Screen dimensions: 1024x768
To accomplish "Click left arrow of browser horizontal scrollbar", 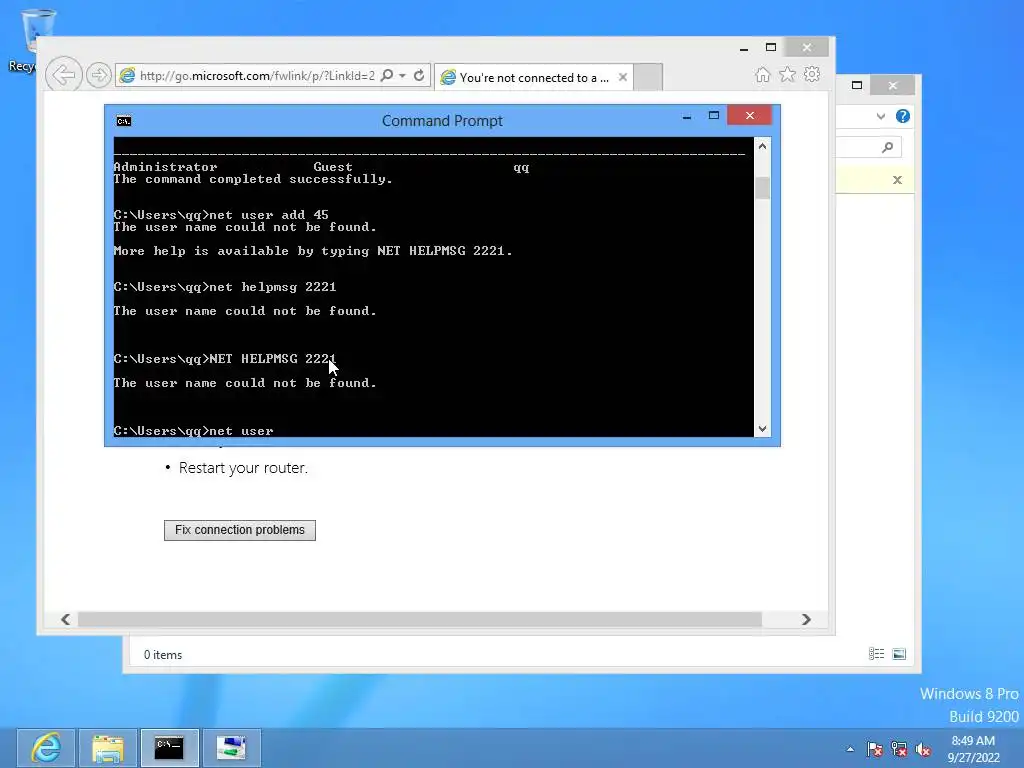I will click(x=65, y=619).
